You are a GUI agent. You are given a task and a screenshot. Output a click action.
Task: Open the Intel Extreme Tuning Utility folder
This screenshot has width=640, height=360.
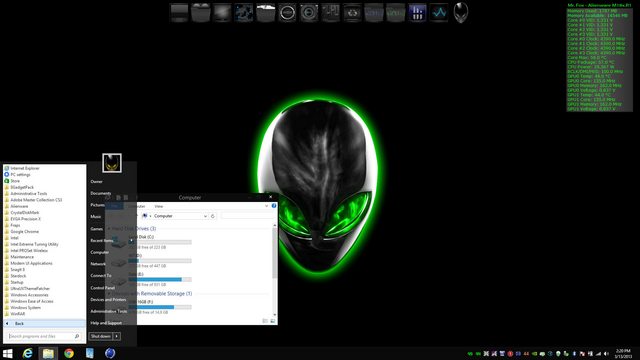(x=34, y=244)
